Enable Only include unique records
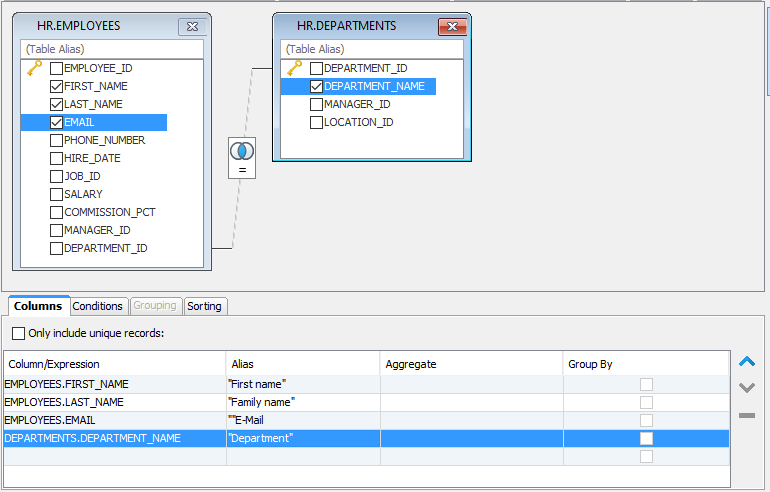Image resolution: width=770 pixels, height=492 pixels. click(x=18, y=333)
